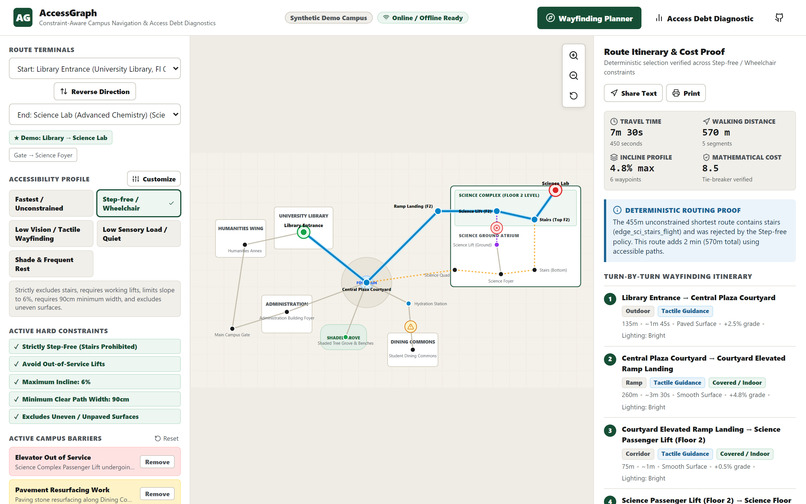Load the Demo: Library → Science Lab preset
This screenshot has width=806, height=504.
61,138
